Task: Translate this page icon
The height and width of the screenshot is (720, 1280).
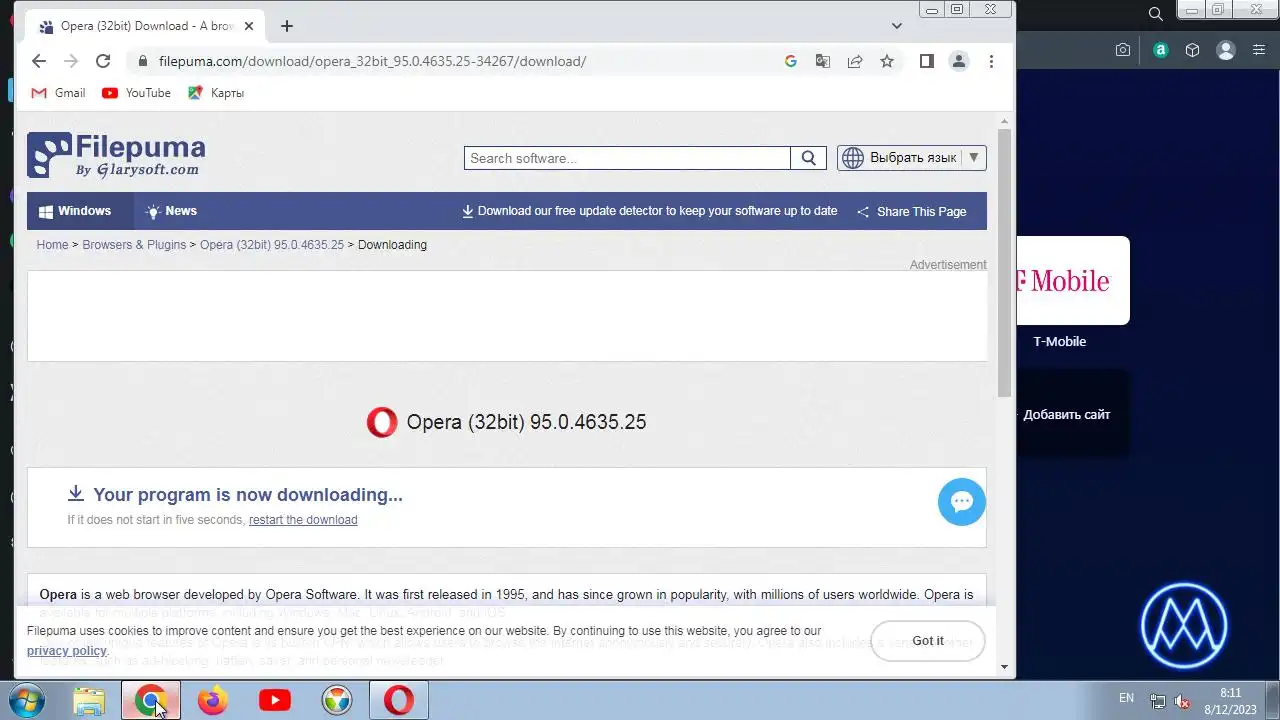Action: coord(823,61)
